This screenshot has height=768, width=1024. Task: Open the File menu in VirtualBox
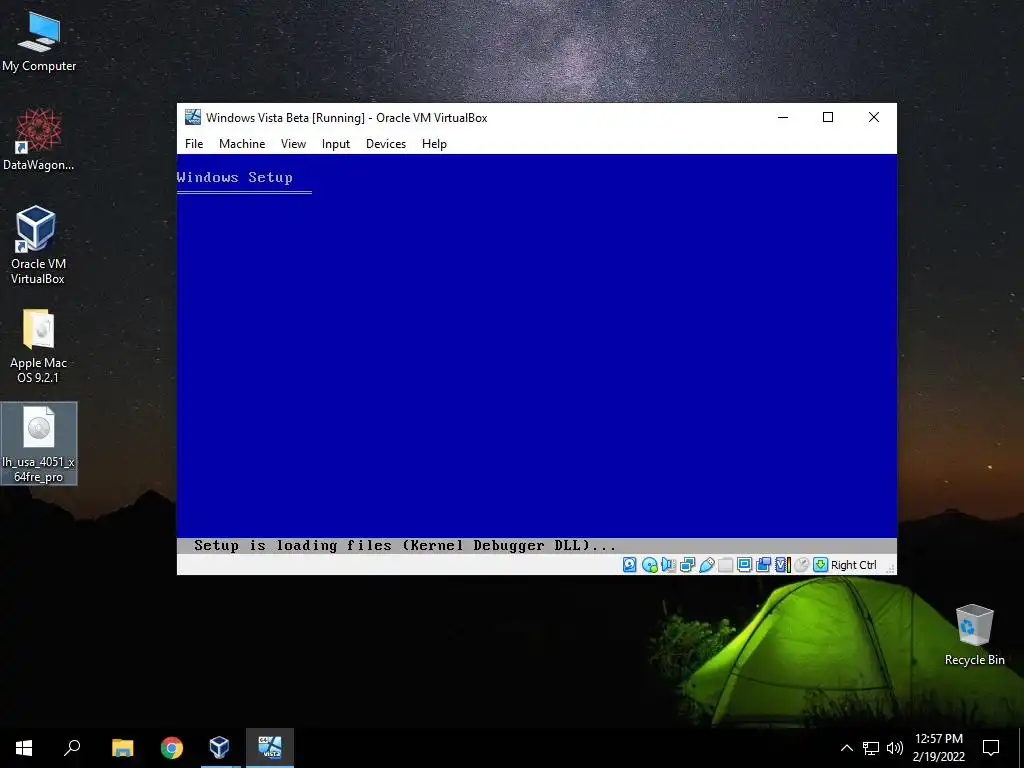194,144
